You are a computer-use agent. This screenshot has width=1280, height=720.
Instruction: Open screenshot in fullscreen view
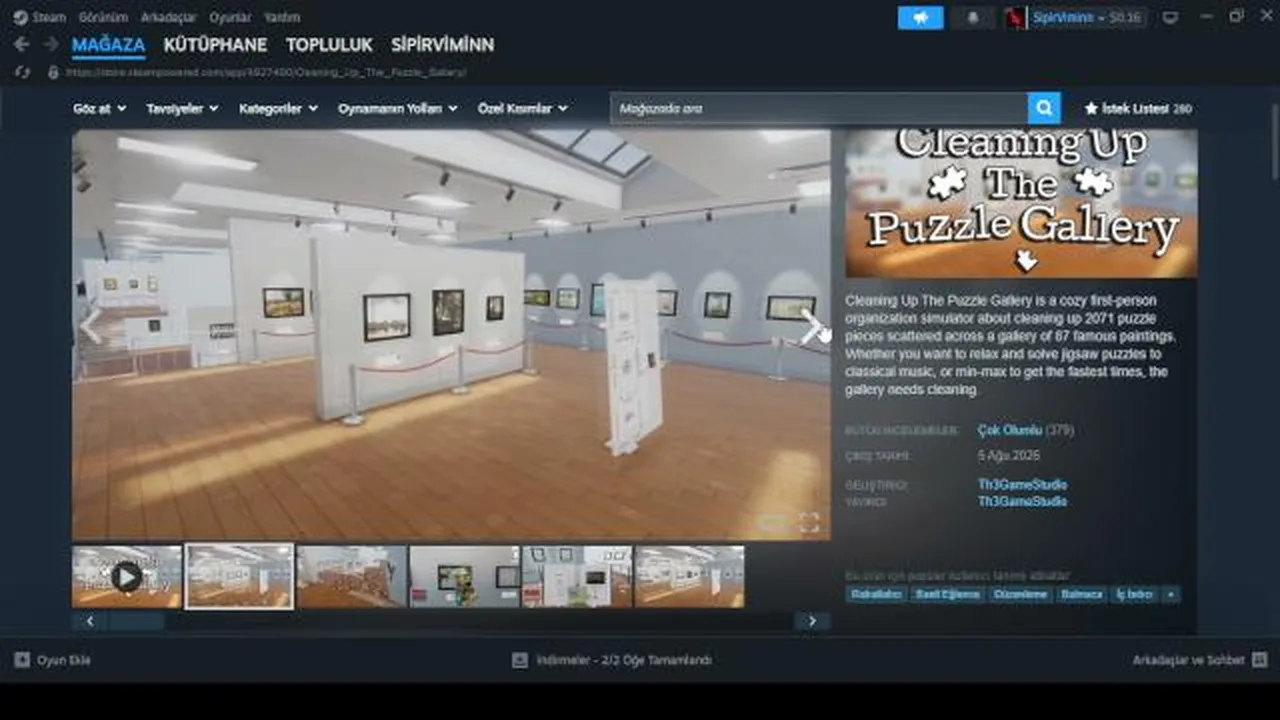pyautogui.click(x=809, y=522)
